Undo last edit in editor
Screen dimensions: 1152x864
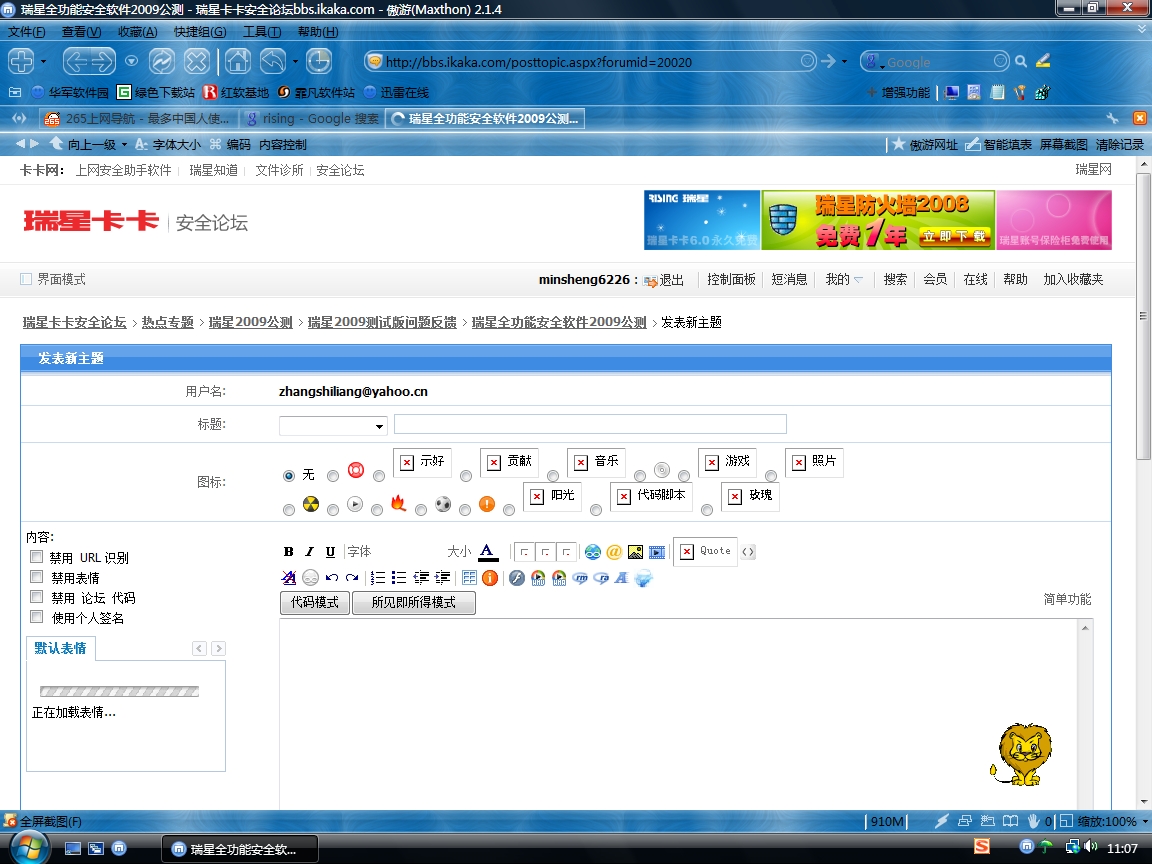pyautogui.click(x=332, y=578)
